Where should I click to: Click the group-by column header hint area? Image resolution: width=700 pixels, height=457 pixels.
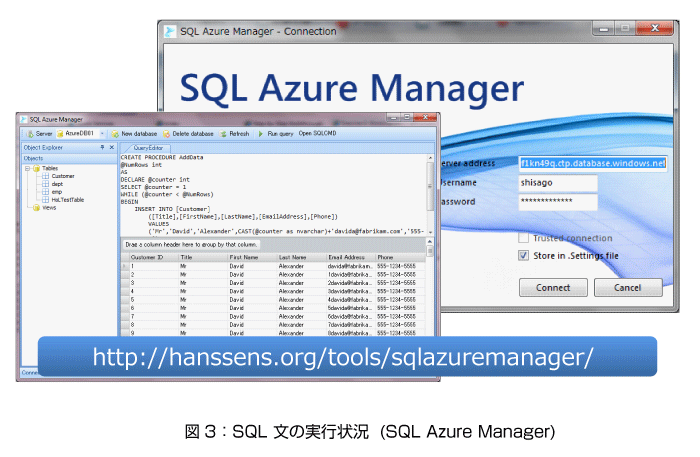[x=191, y=245]
